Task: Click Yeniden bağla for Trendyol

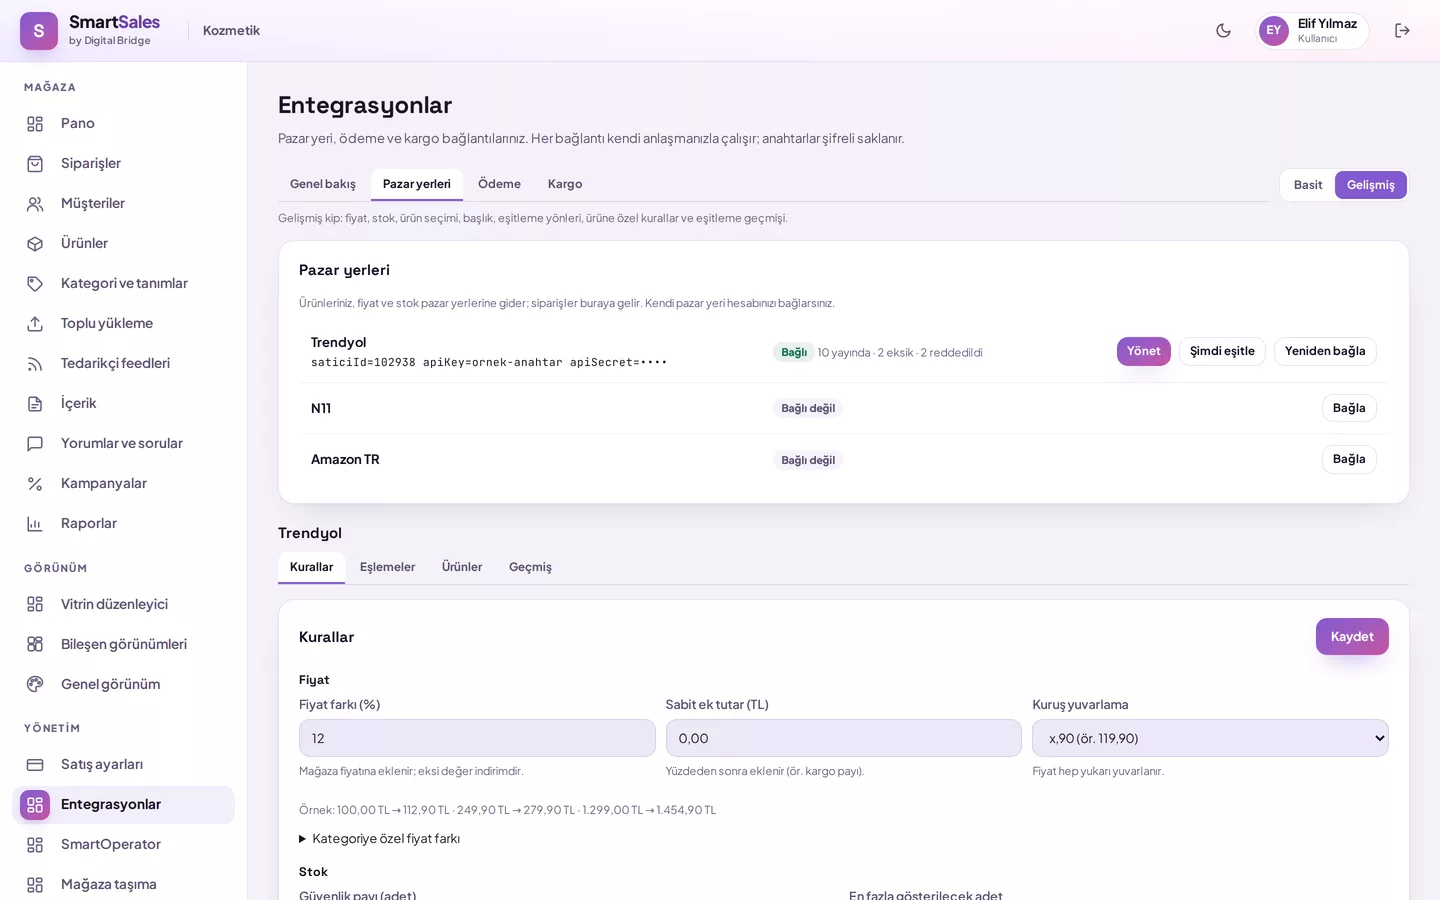Action: [1325, 351]
